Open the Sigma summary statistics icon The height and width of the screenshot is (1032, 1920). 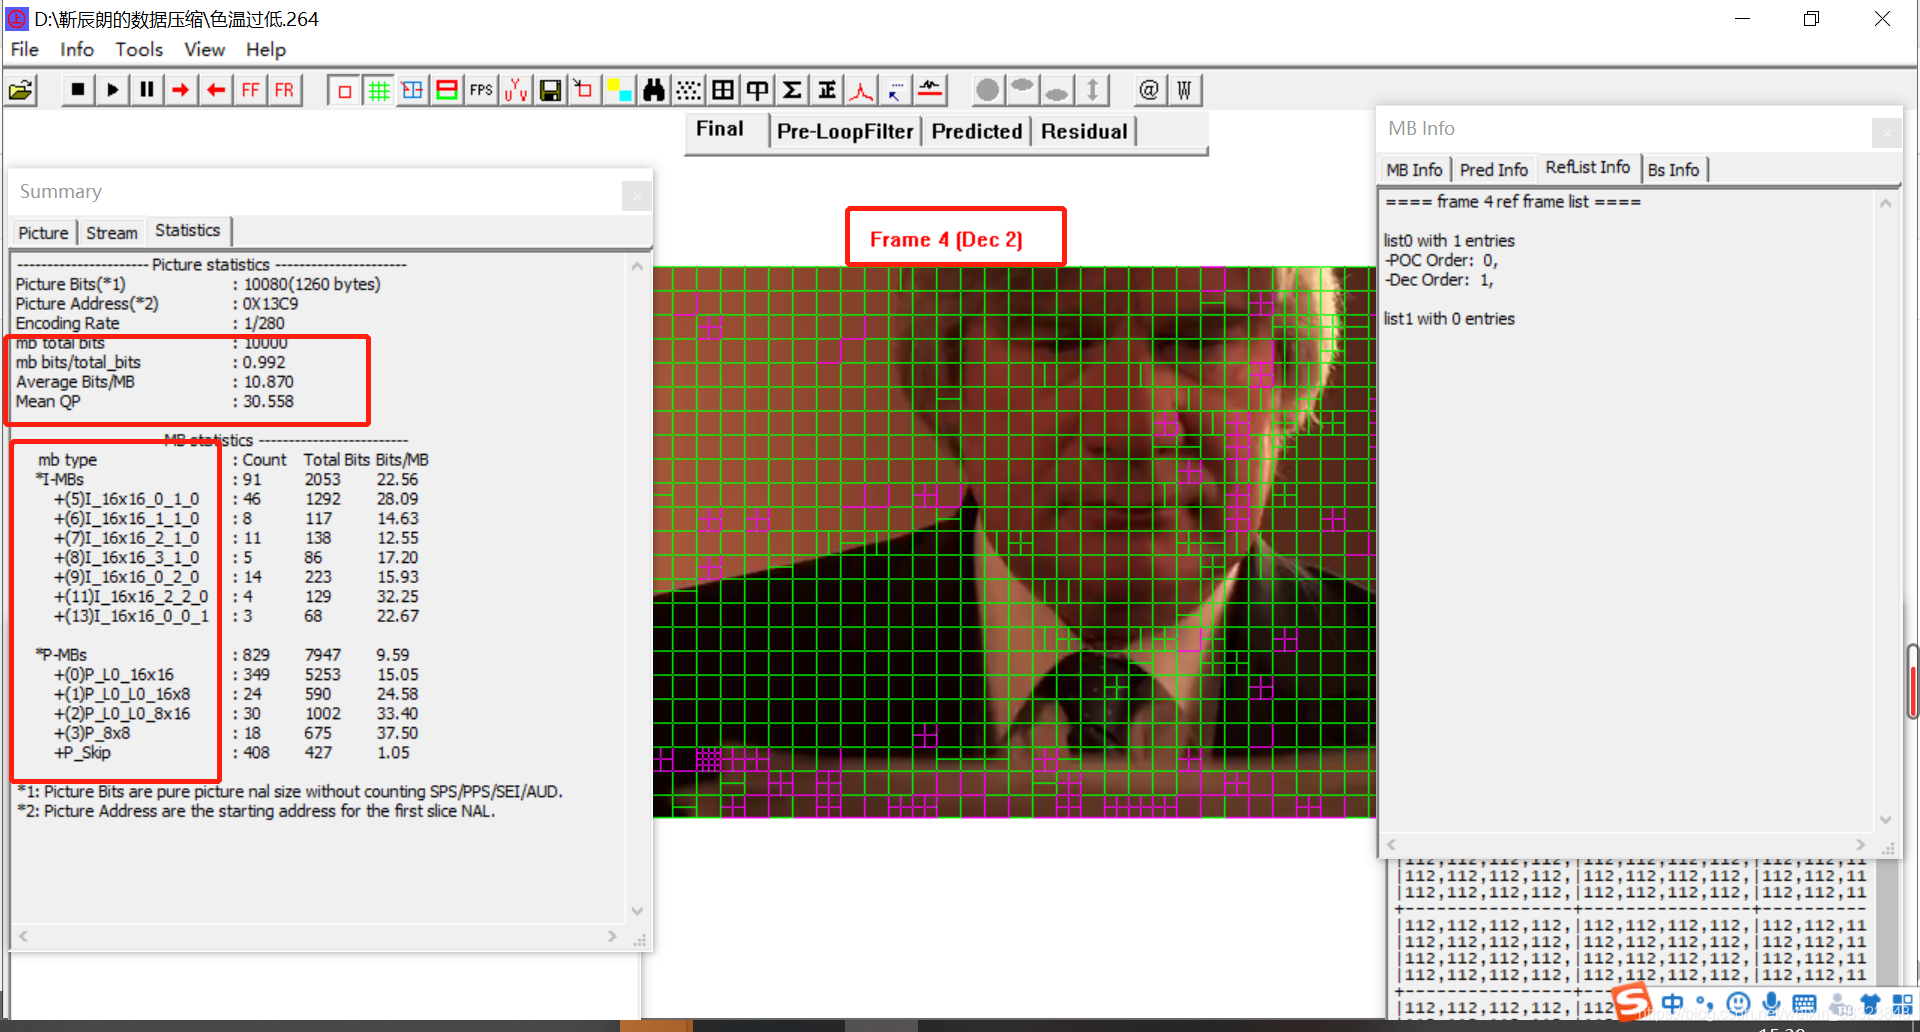[792, 91]
